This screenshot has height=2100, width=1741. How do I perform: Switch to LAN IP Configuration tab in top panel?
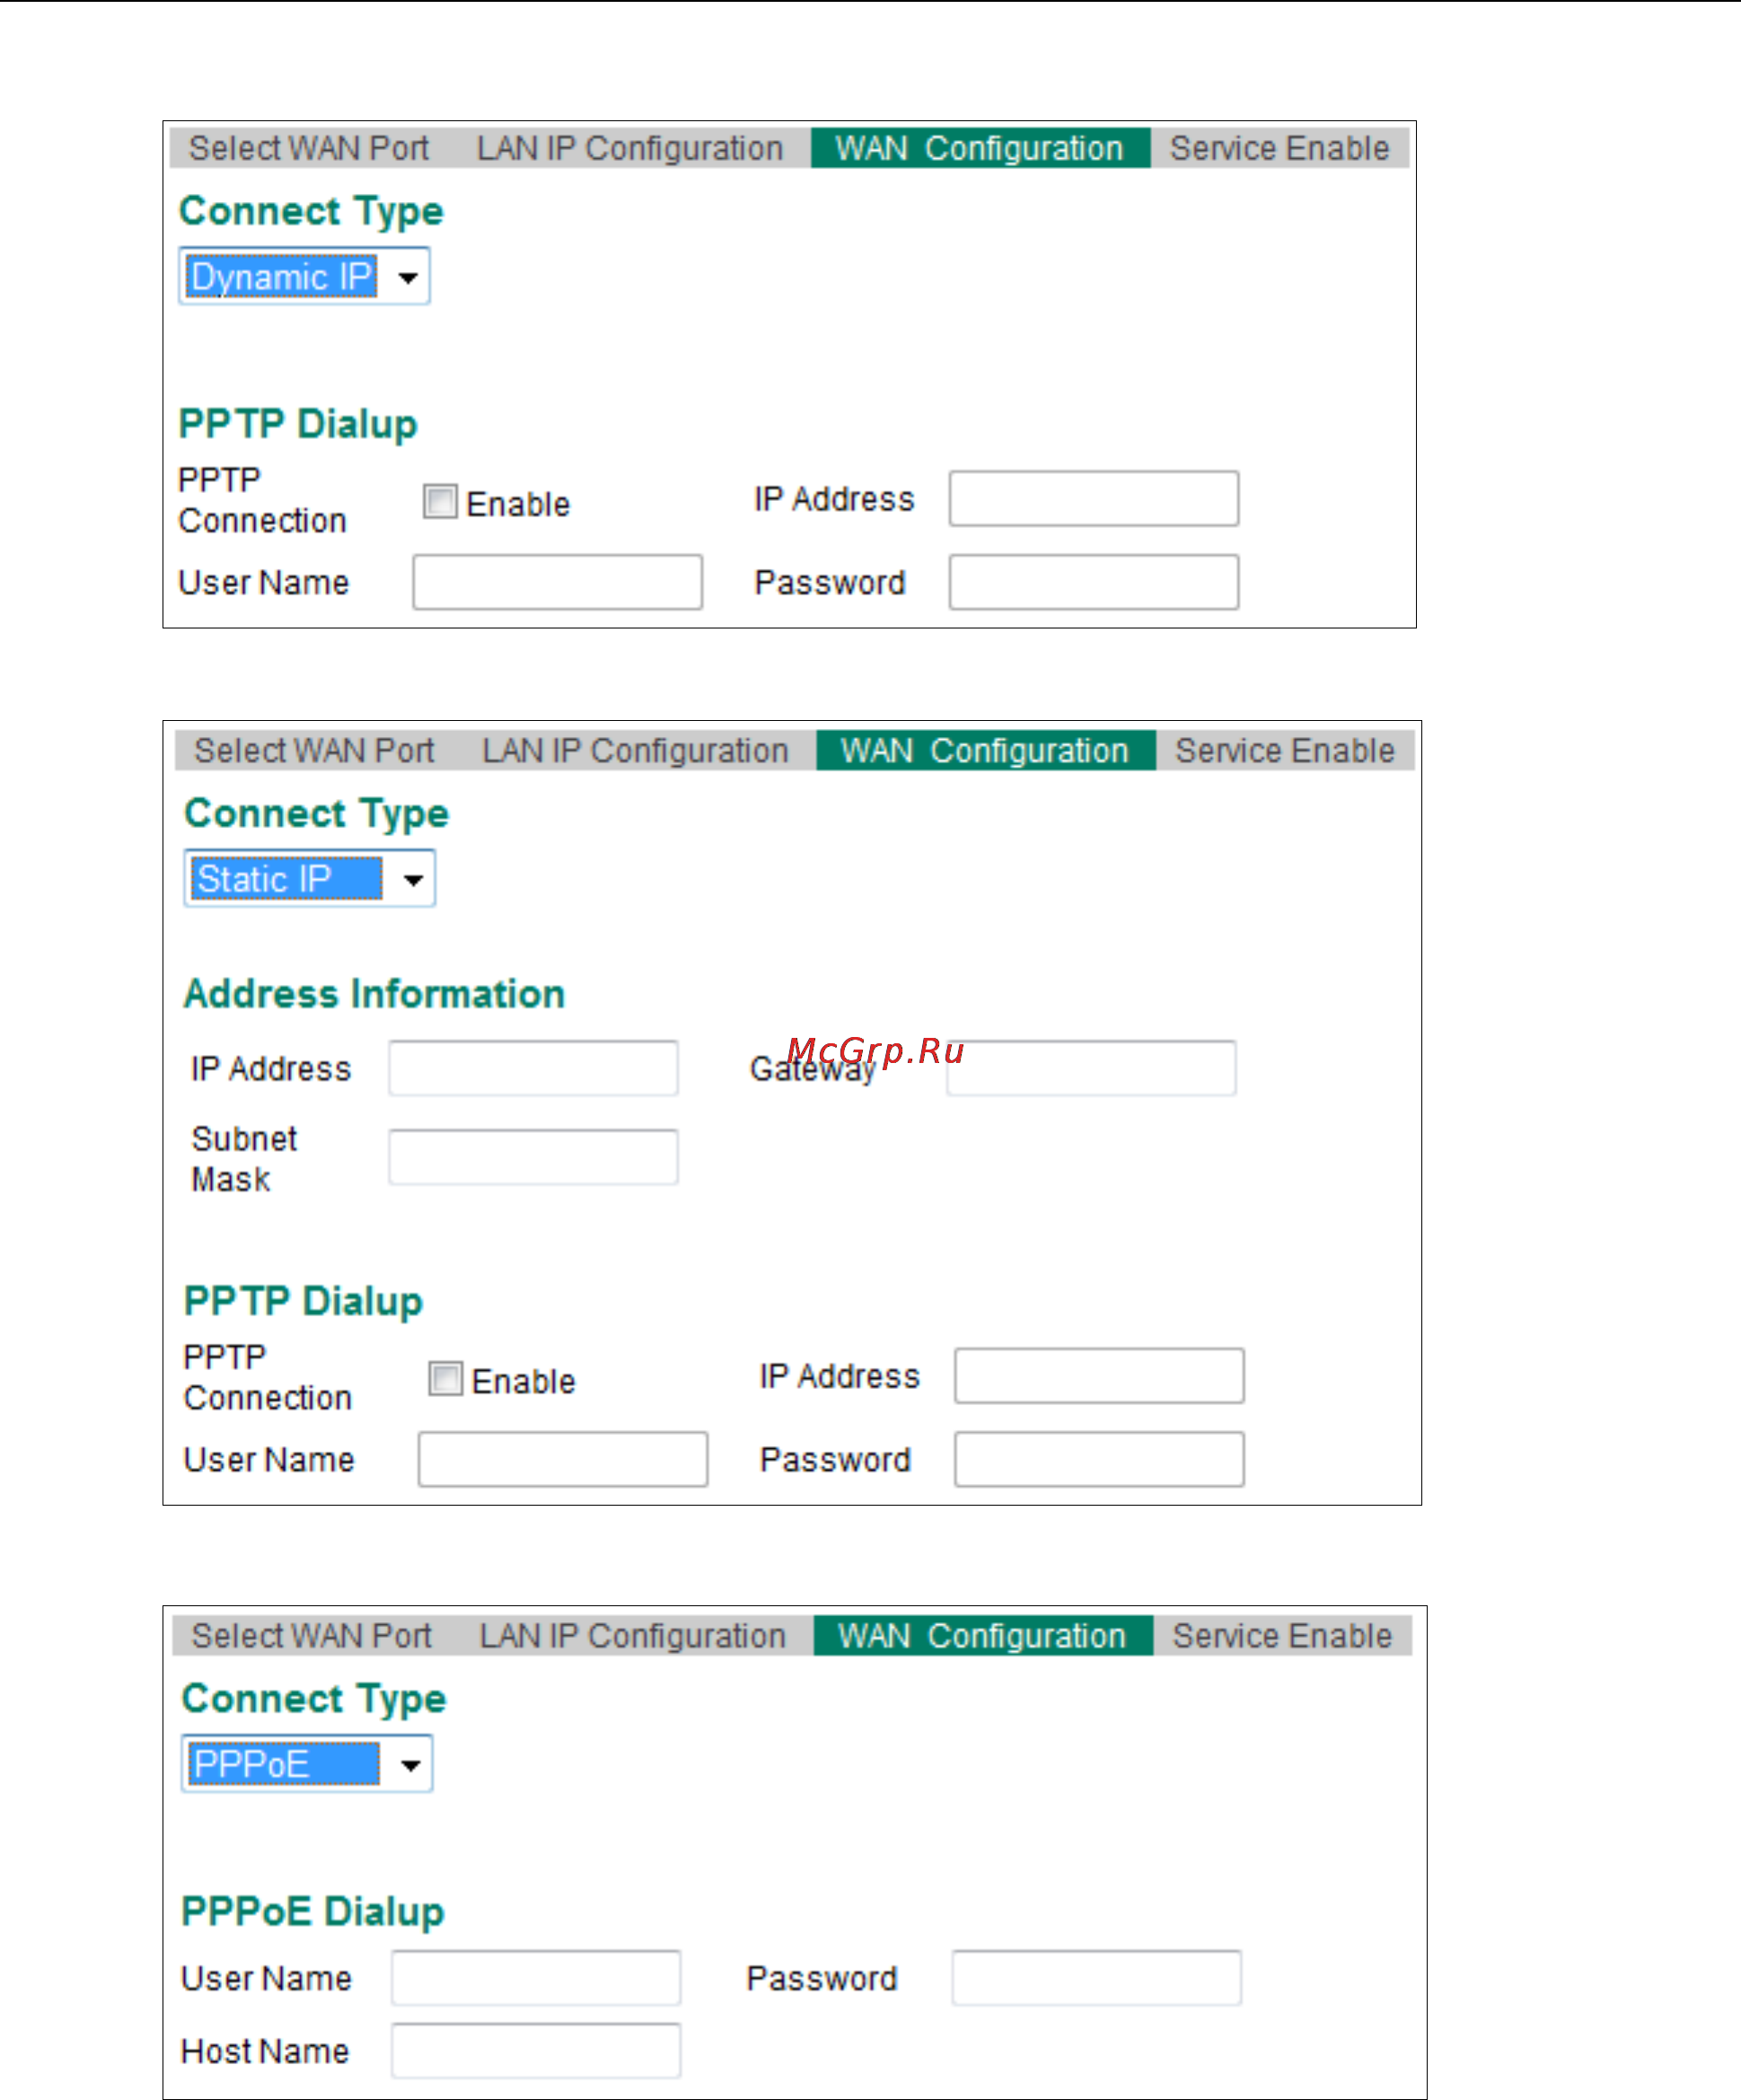click(630, 148)
